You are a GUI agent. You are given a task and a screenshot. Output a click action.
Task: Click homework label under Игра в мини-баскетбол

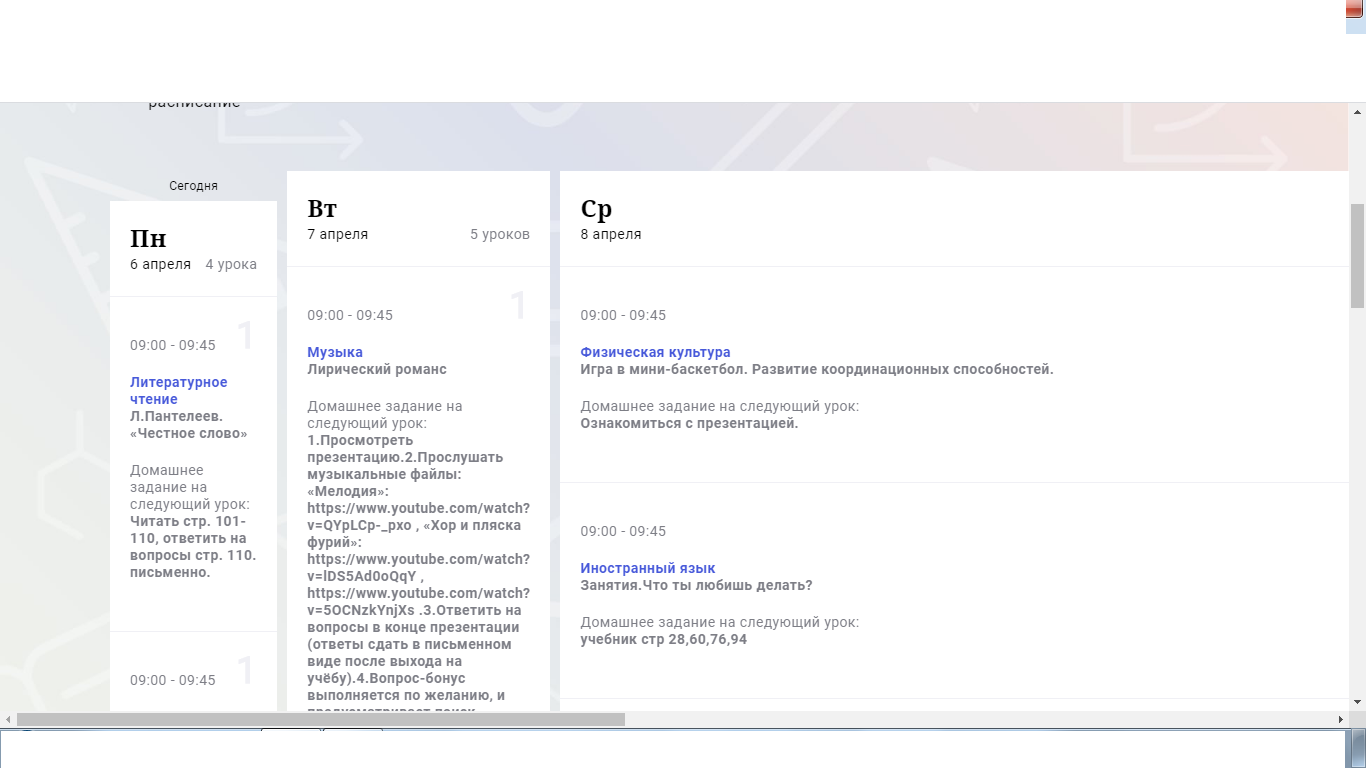click(720, 406)
